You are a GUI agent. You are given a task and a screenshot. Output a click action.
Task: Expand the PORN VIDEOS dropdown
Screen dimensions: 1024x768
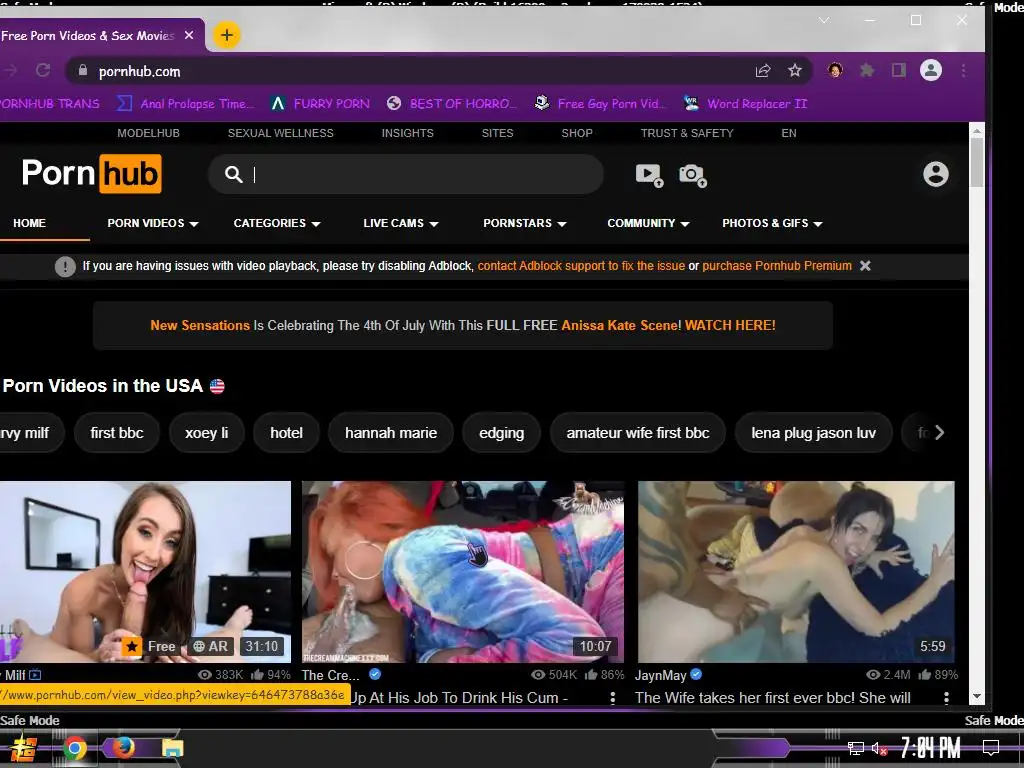pyautogui.click(x=153, y=223)
